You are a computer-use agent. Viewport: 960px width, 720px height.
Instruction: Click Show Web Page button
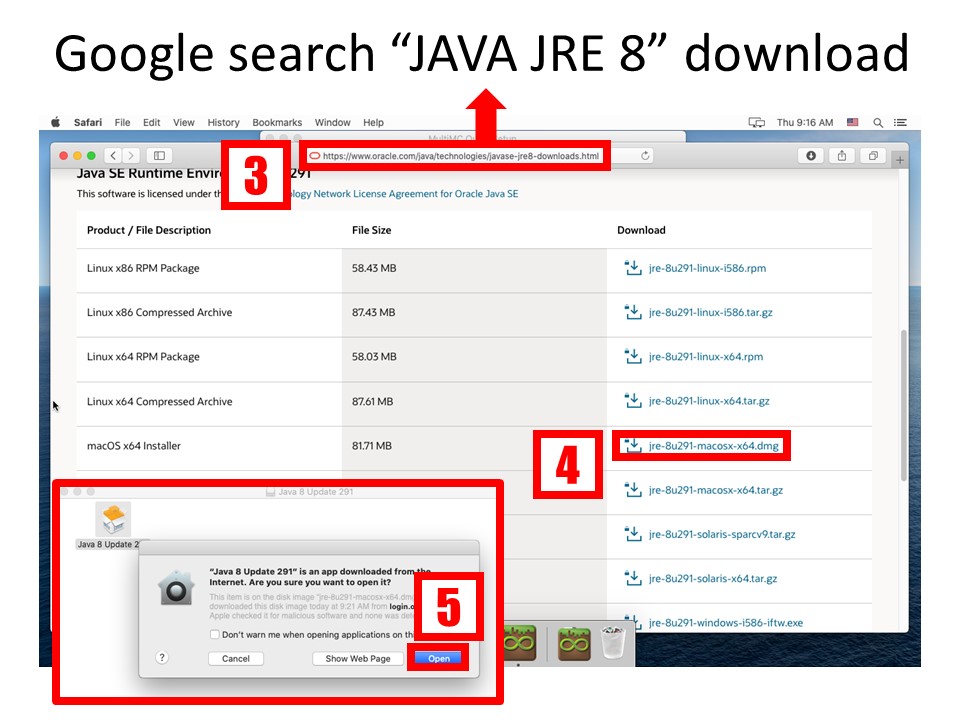tap(358, 659)
